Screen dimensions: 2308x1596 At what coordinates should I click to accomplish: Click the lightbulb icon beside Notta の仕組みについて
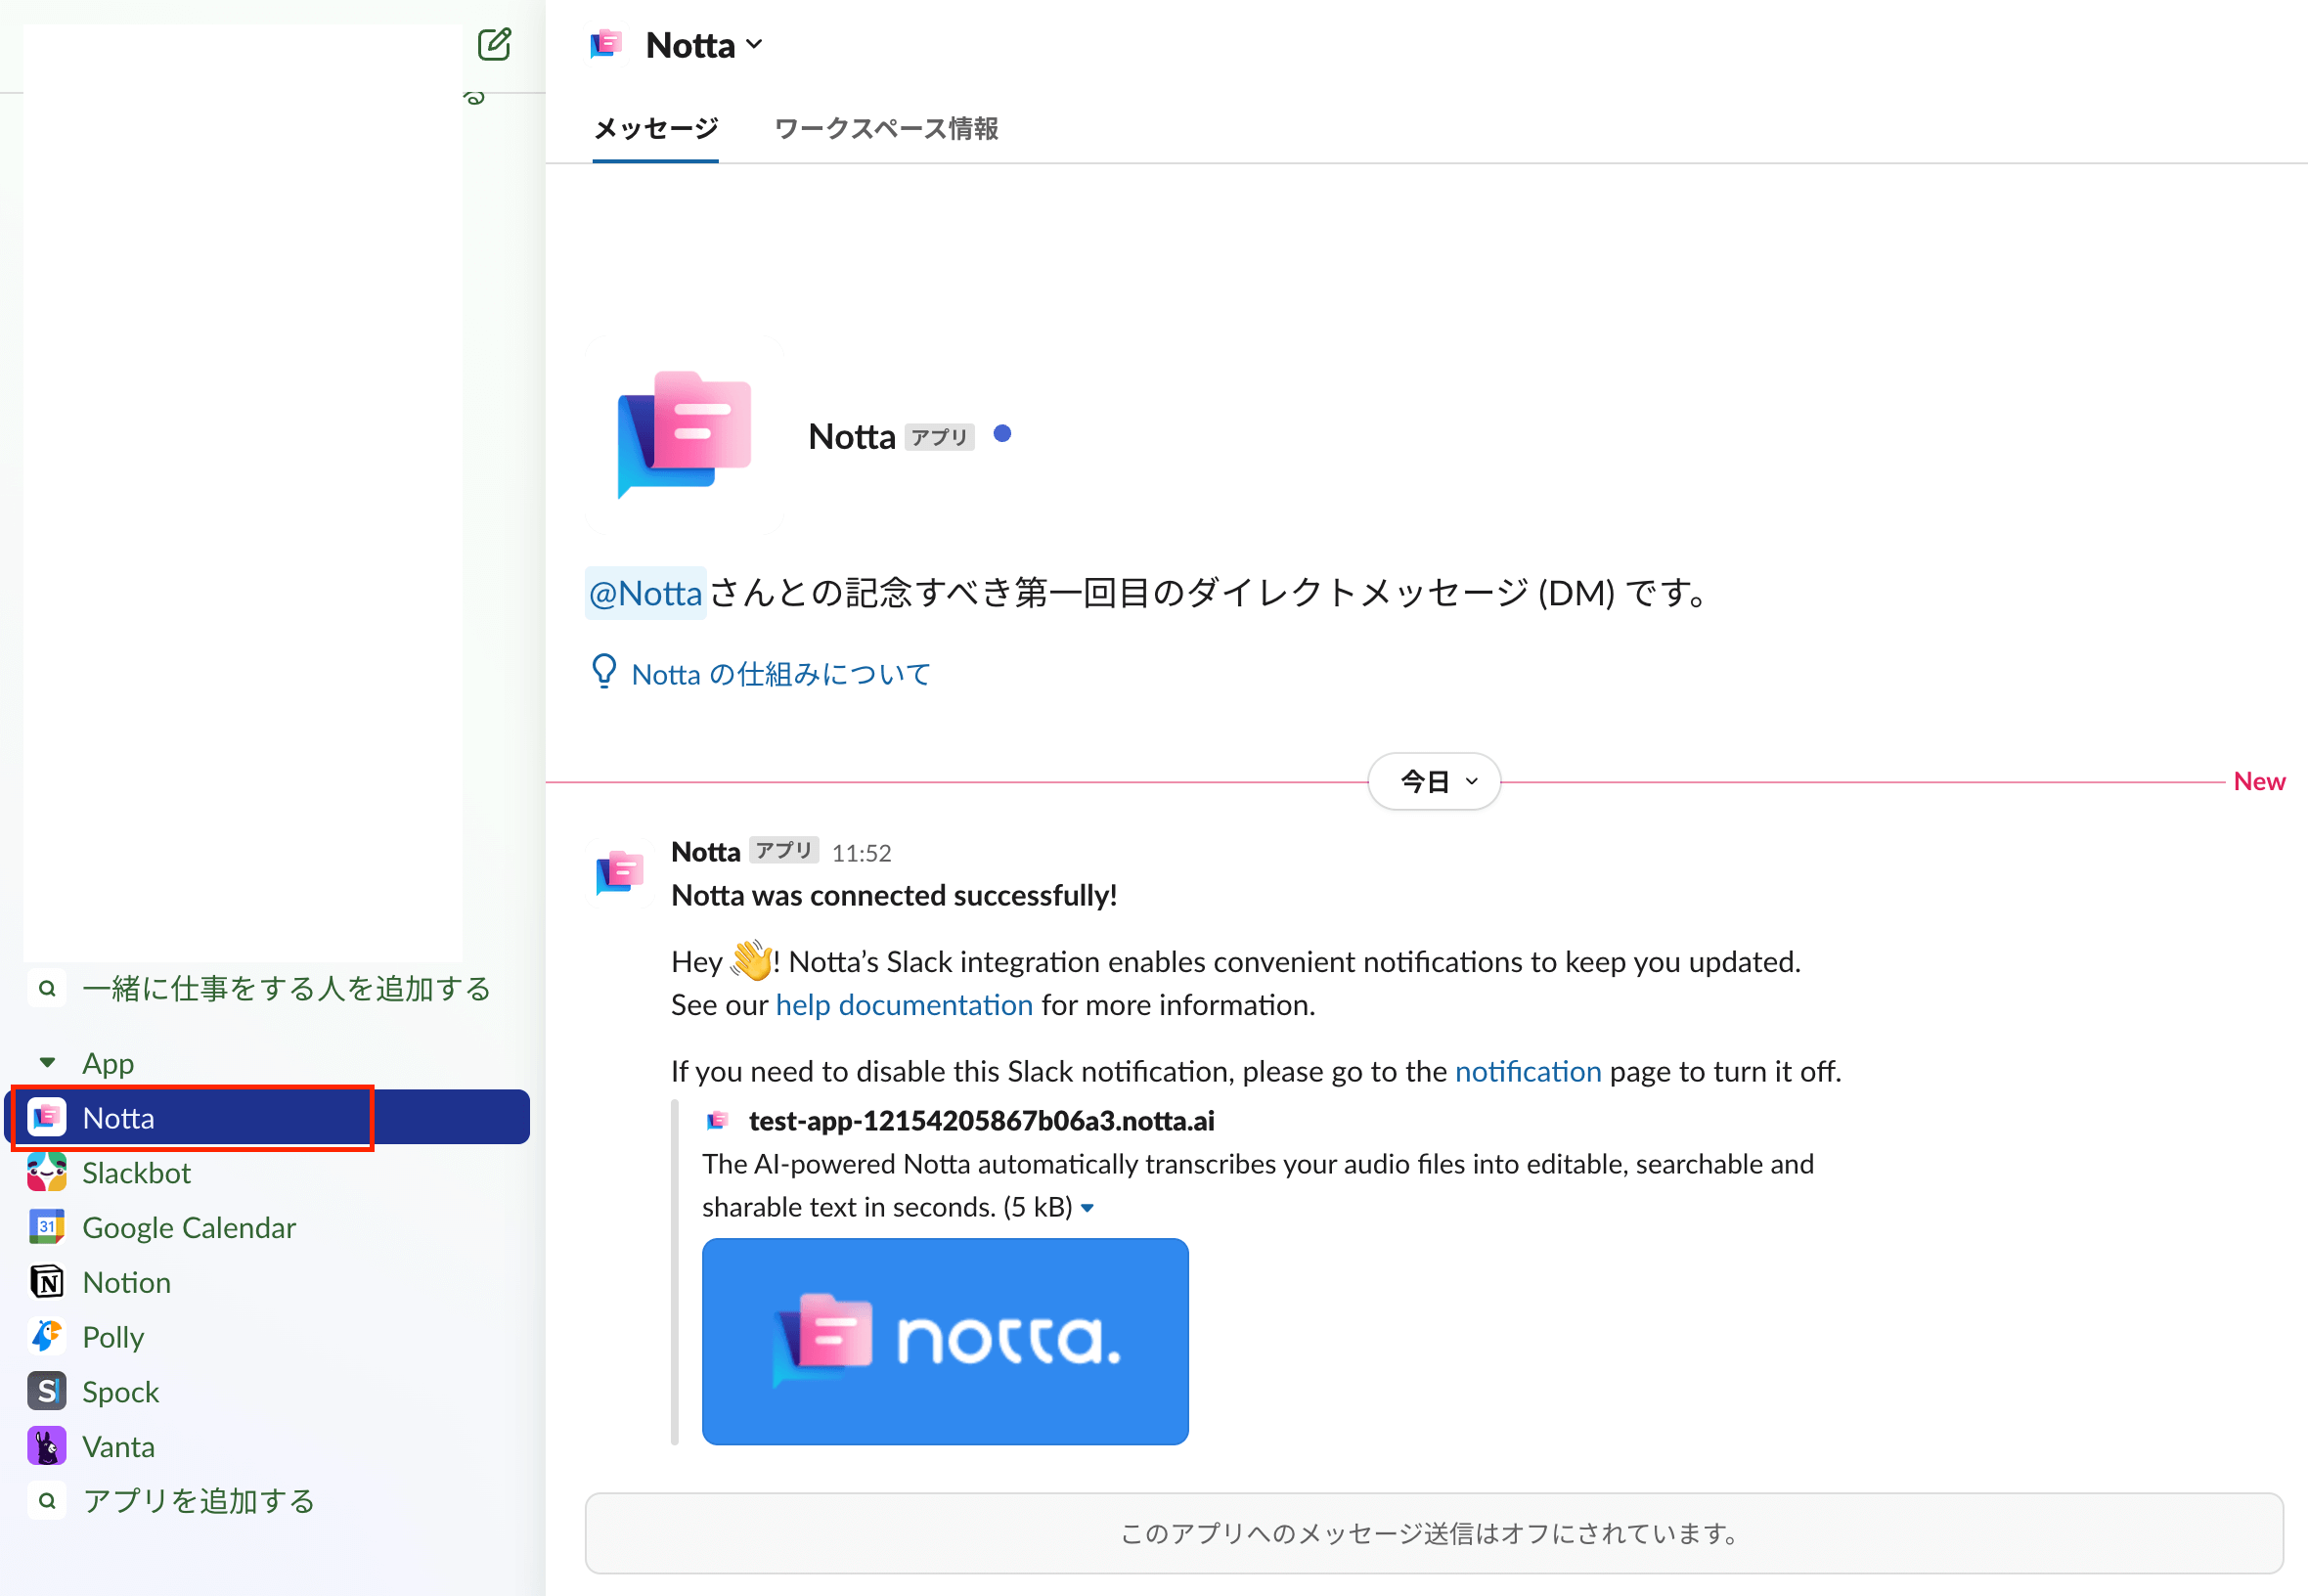604,671
